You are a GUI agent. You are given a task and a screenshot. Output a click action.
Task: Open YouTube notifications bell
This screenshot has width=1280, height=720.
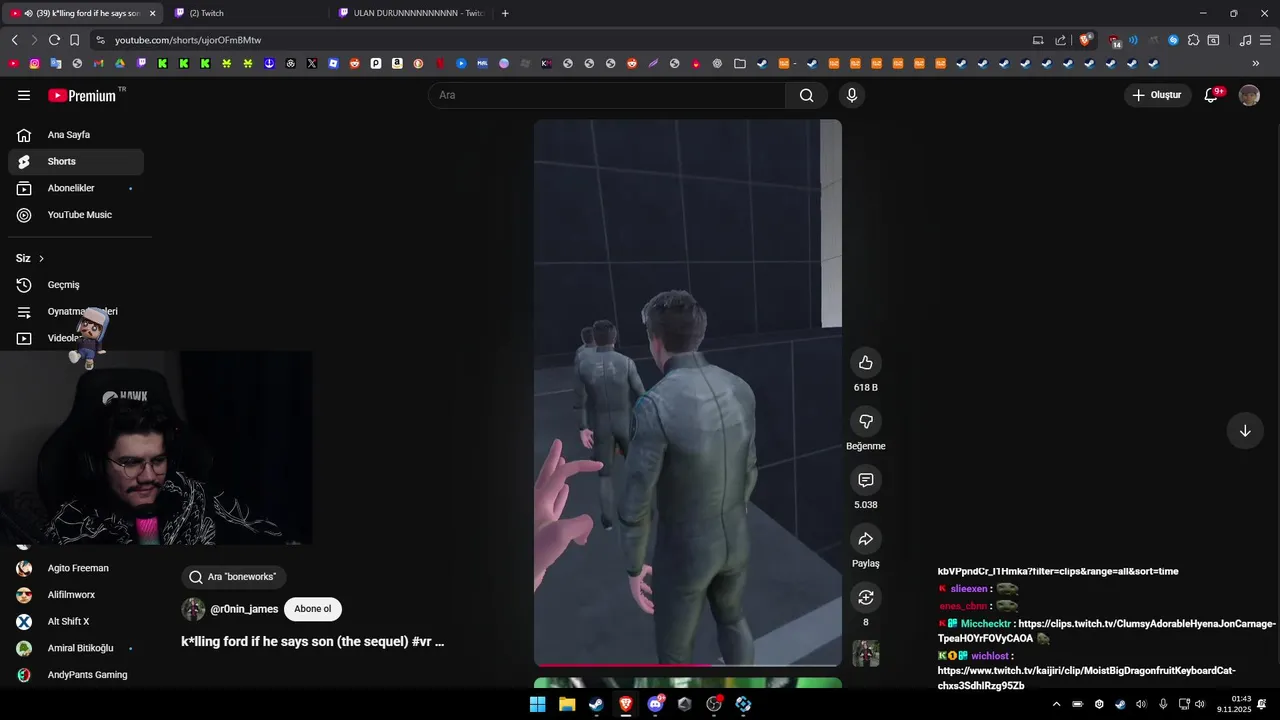click(1211, 95)
